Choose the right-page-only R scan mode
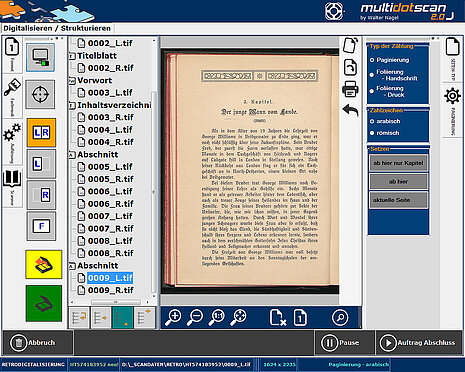The height and width of the screenshot is (372, 465). [41, 195]
